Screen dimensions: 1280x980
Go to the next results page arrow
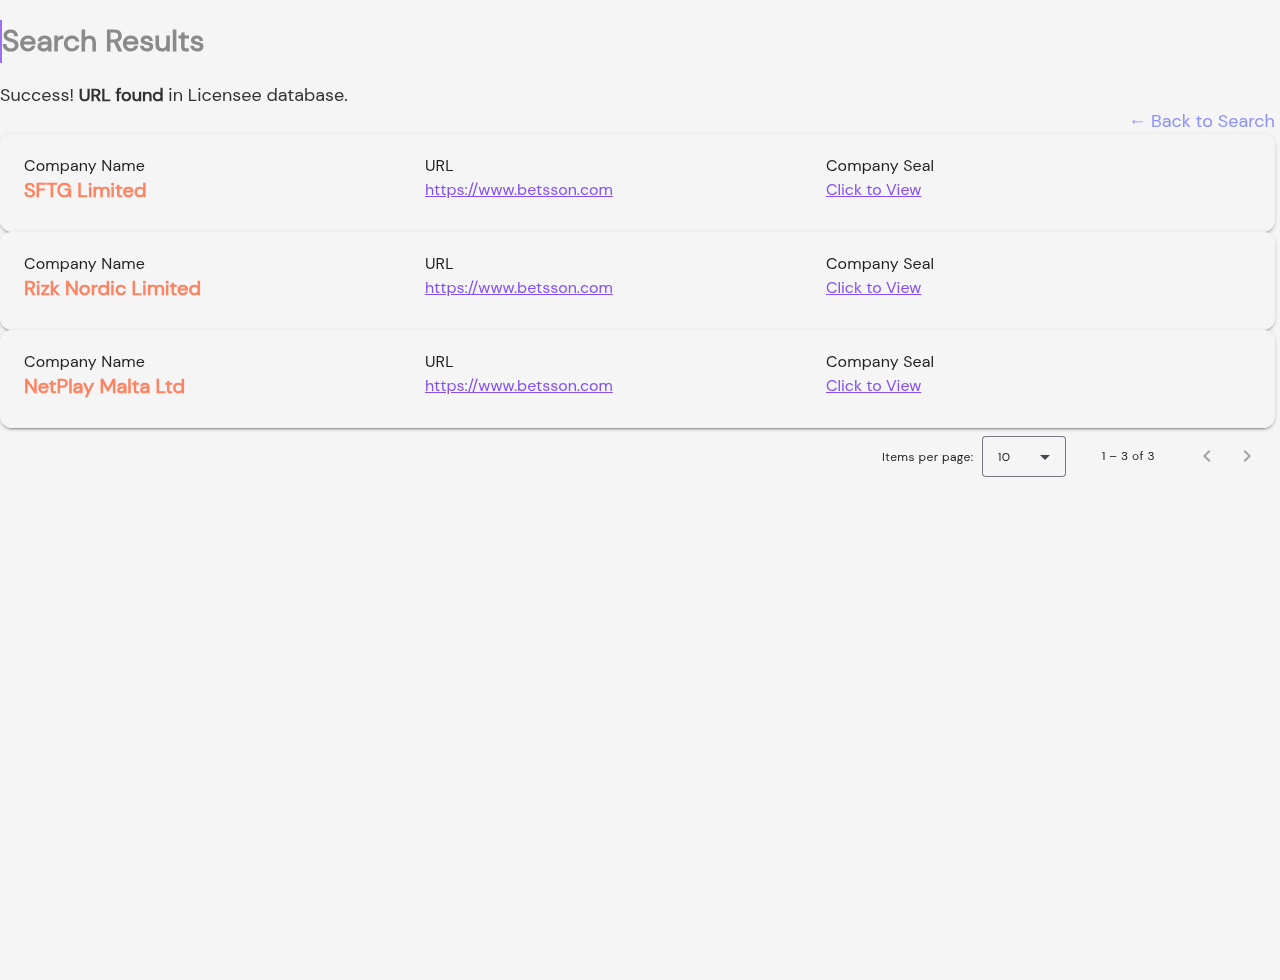pos(1247,456)
